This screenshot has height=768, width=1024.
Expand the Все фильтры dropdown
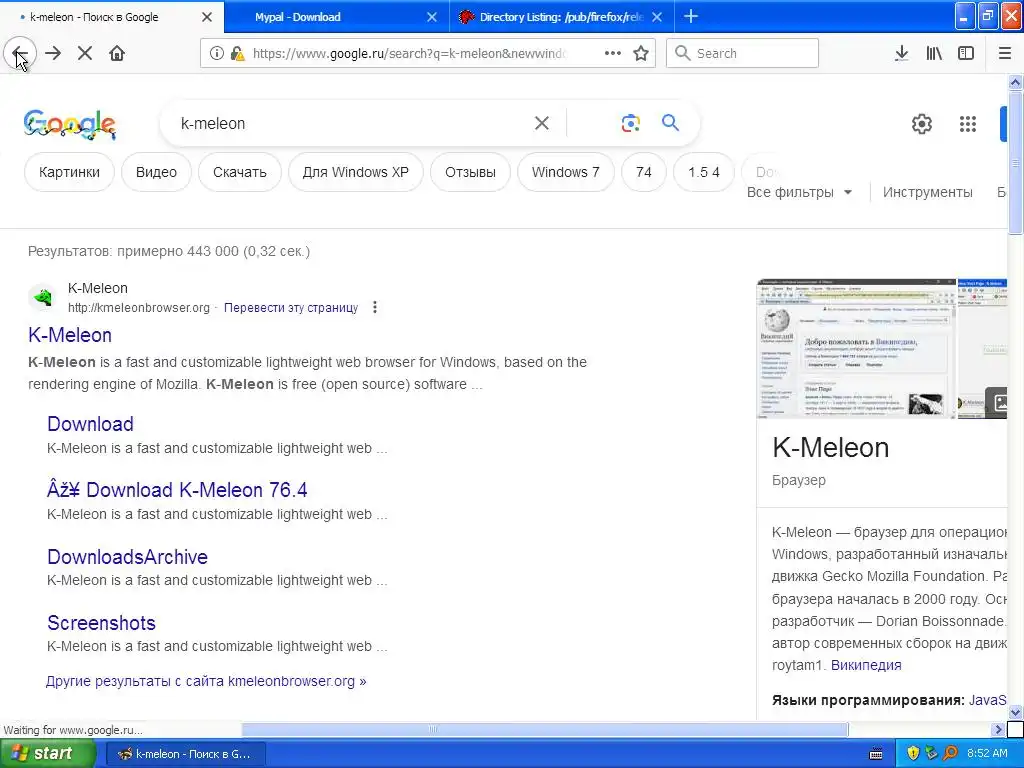coord(799,192)
